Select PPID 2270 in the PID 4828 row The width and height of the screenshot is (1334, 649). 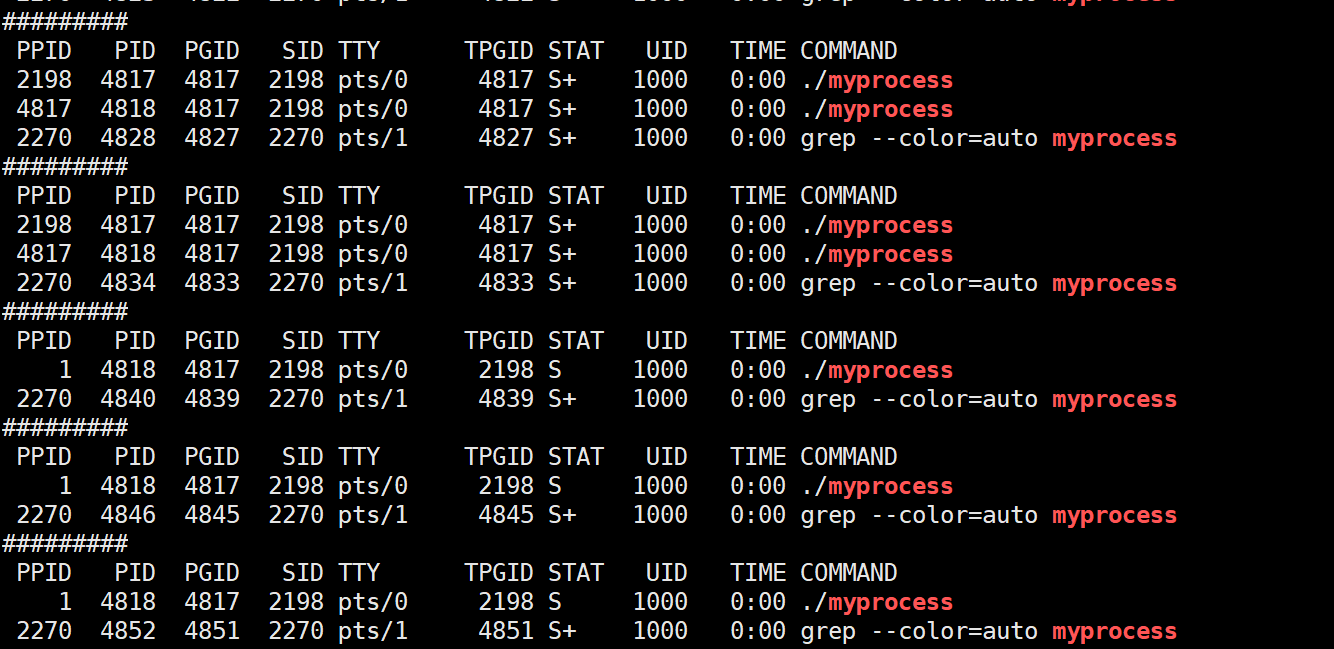click(44, 138)
